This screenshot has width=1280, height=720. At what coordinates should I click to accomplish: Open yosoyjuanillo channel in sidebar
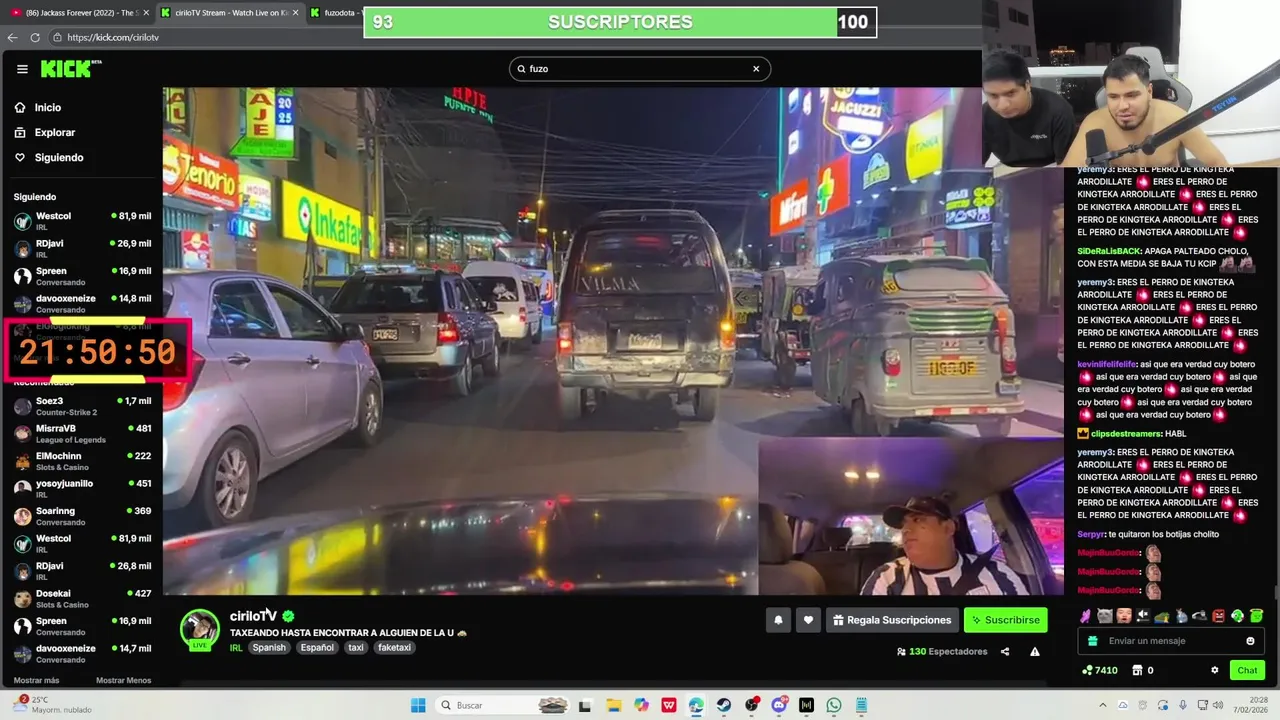tap(82, 489)
